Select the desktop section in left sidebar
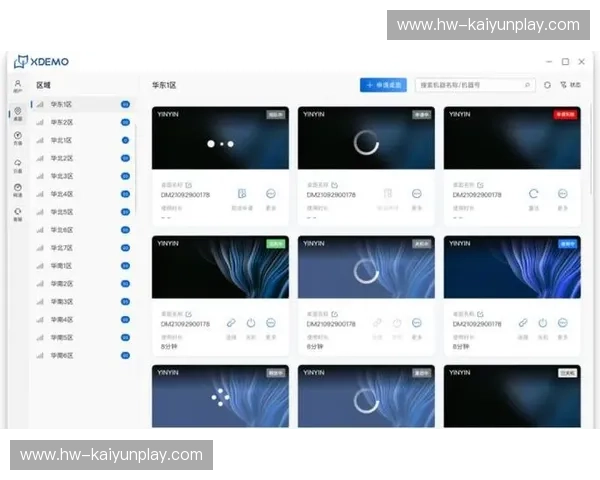The width and height of the screenshot is (600, 480). coord(18,114)
